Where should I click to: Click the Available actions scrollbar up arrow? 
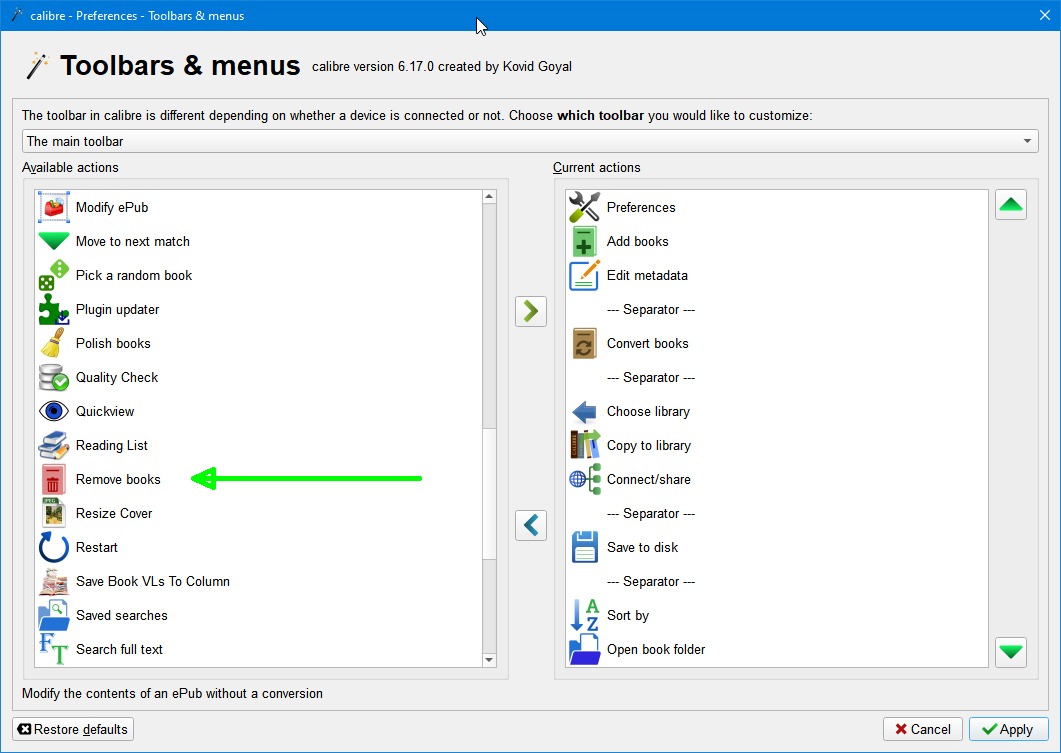[x=489, y=197]
